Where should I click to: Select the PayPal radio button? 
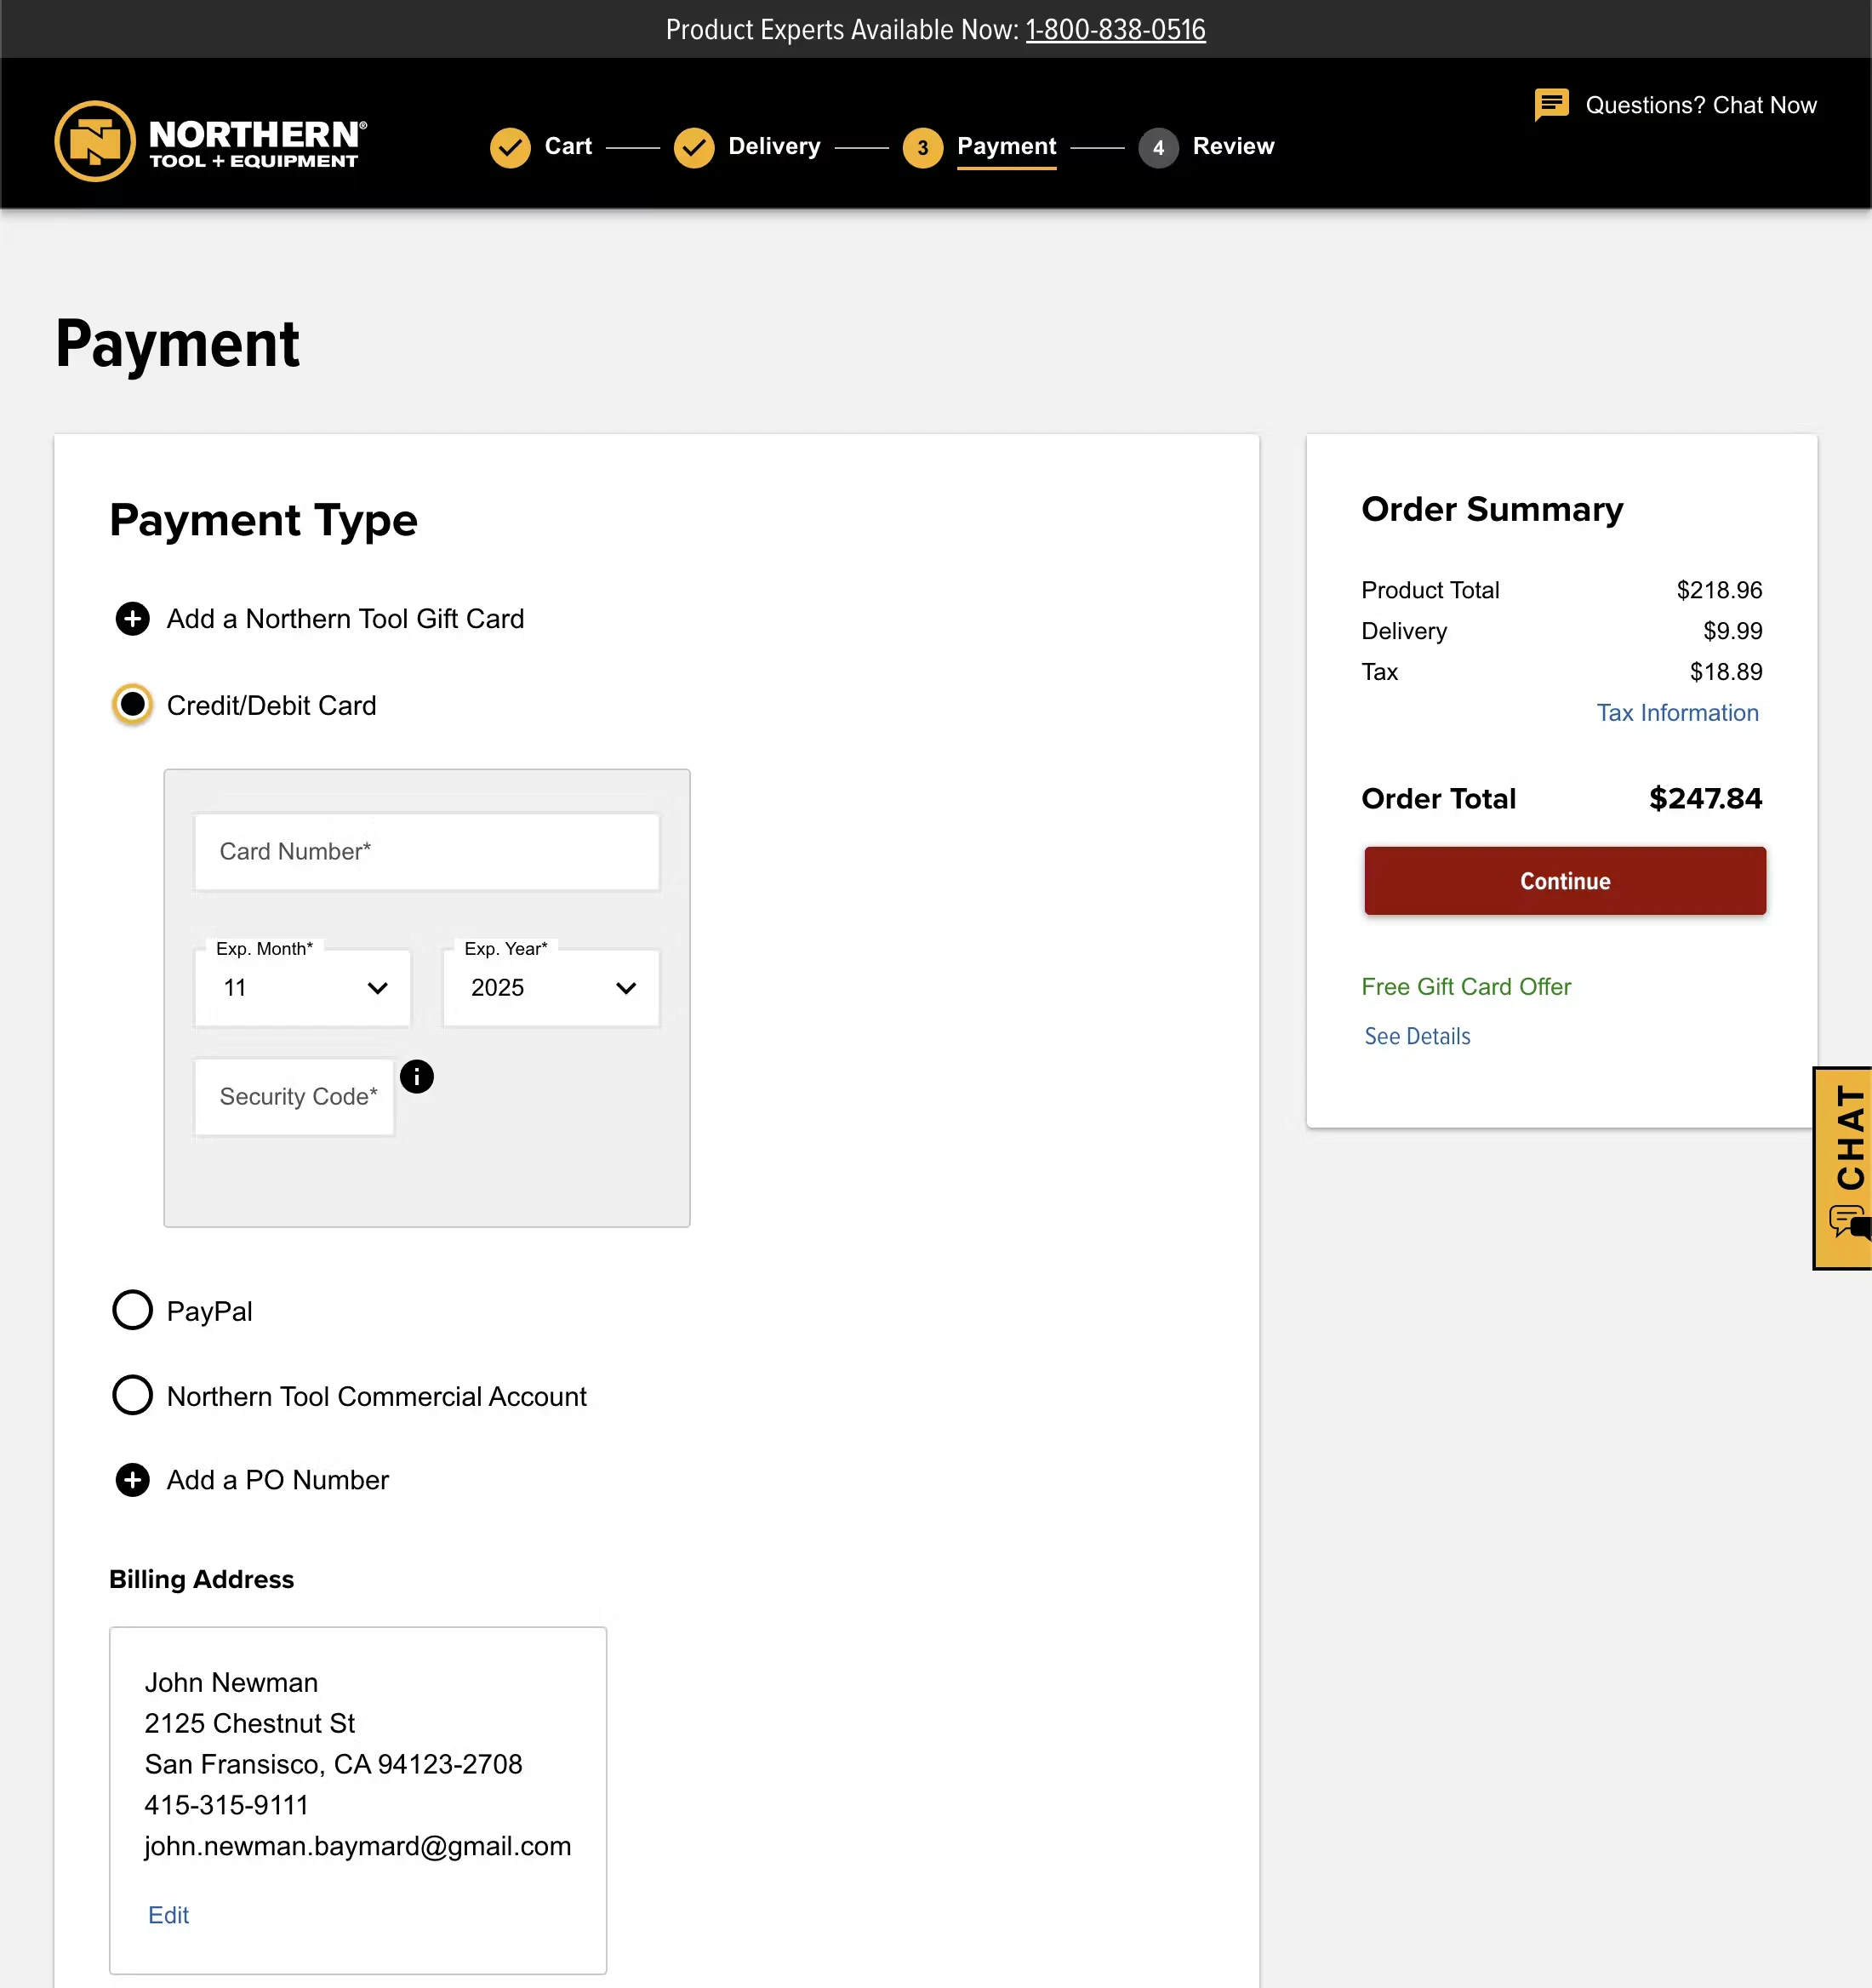[132, 1310]
